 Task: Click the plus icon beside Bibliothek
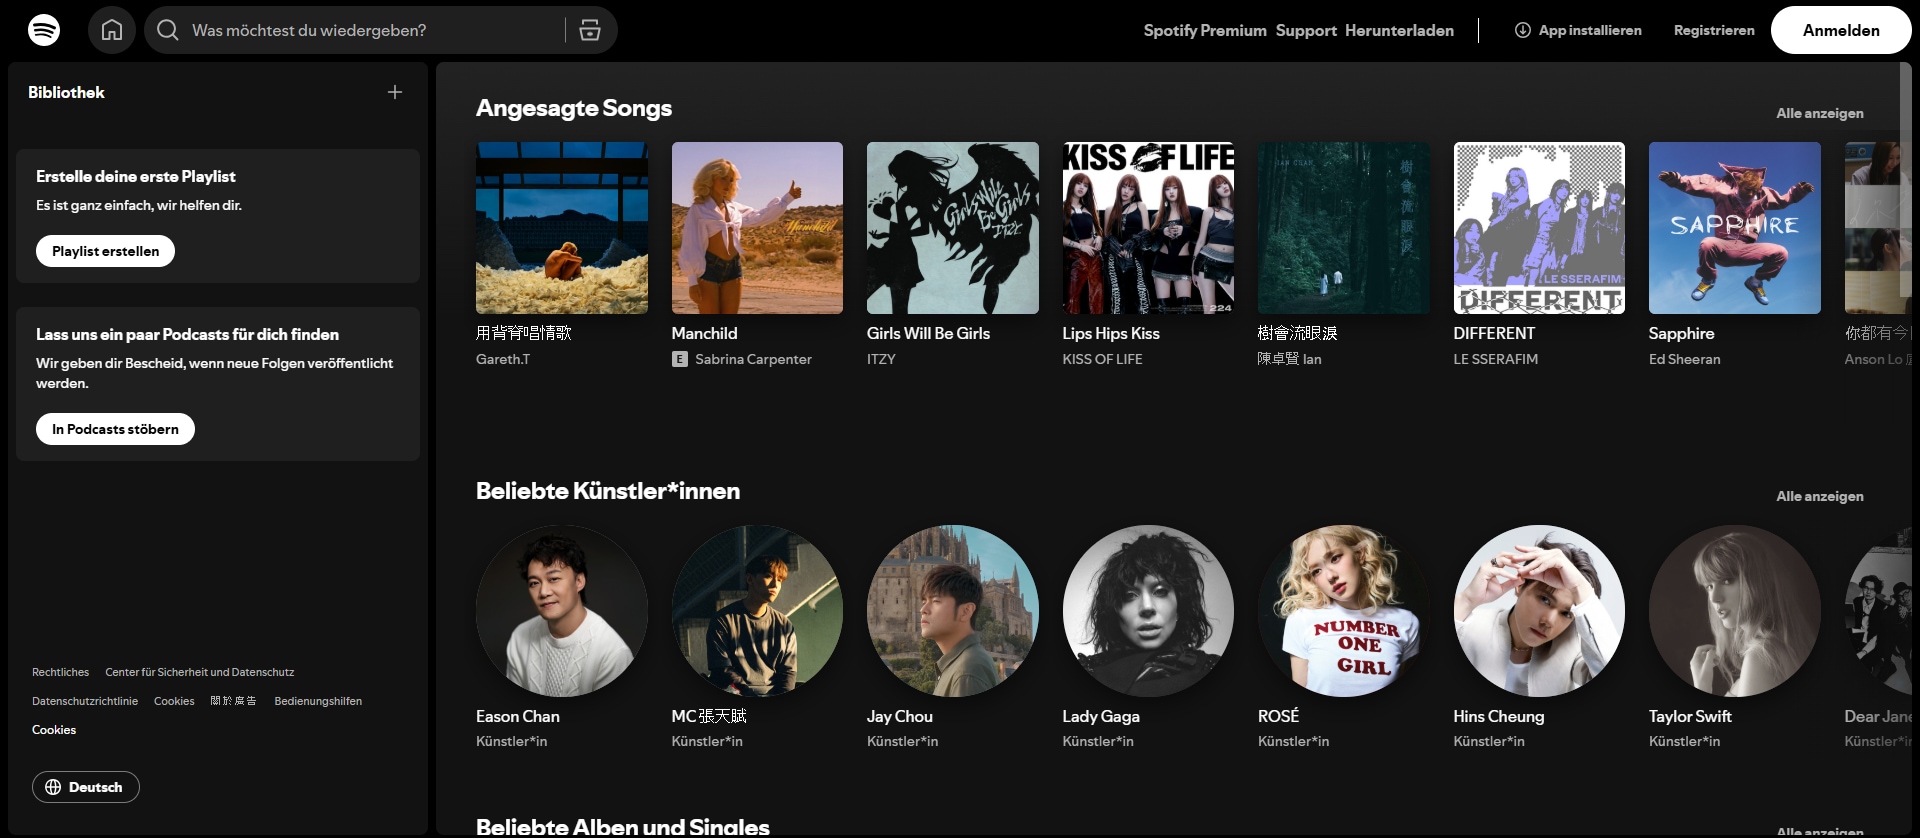[395, 92]
